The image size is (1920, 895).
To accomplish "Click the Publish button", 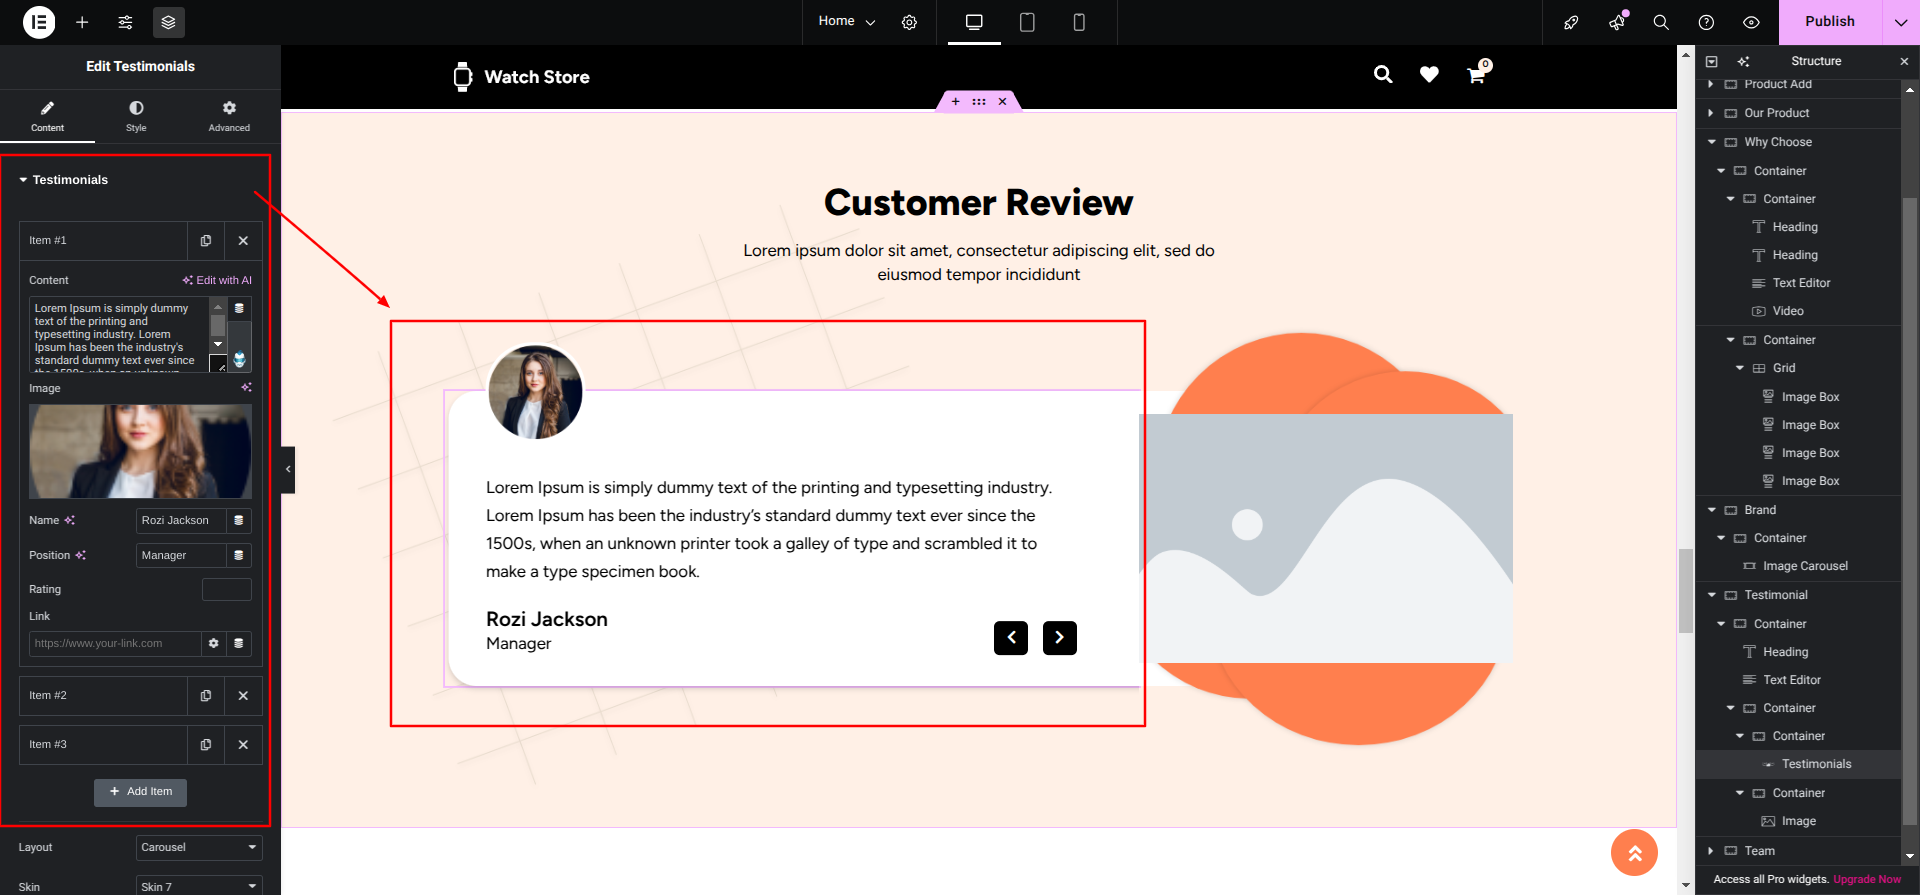I will 1830,22.
